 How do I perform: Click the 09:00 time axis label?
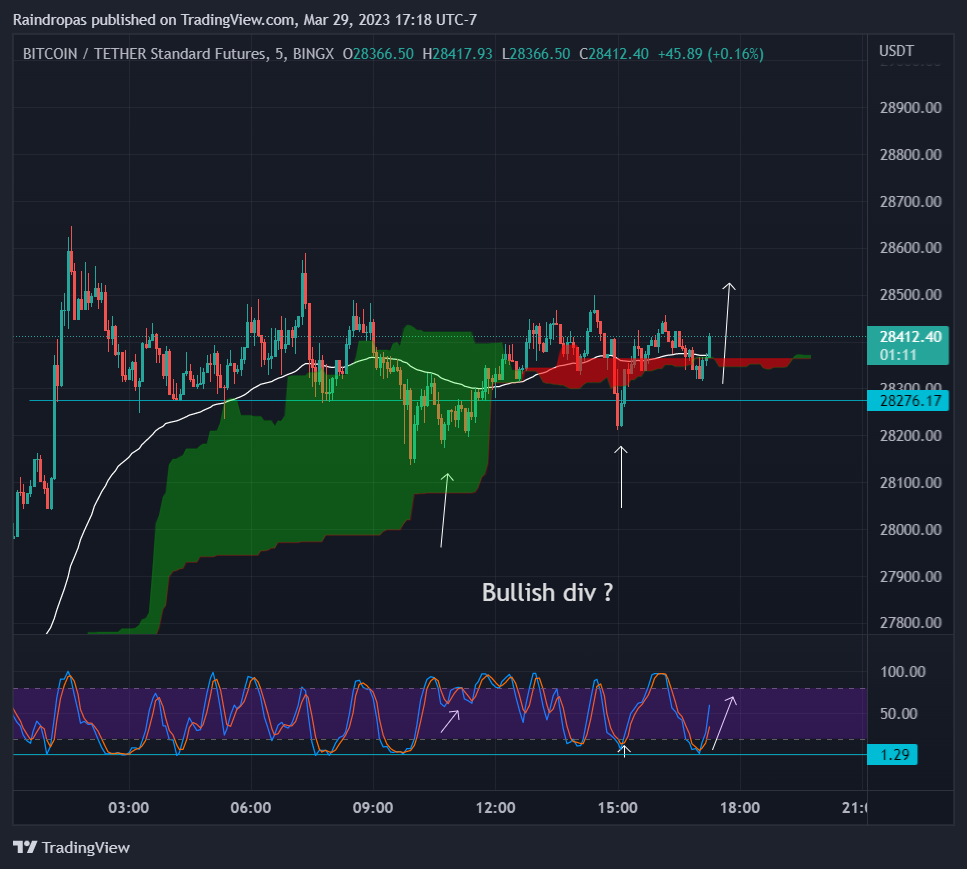pos(372,808)
